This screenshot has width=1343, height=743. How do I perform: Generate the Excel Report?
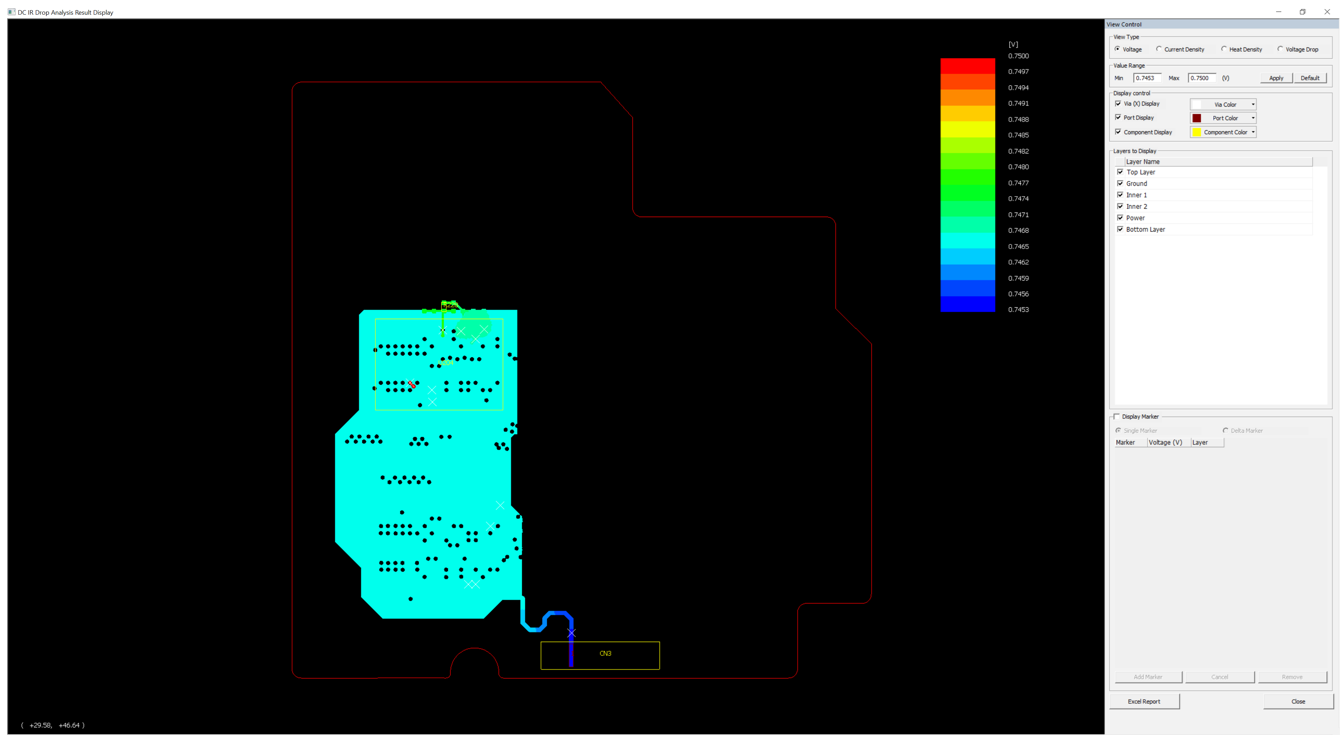[1144, 701]
